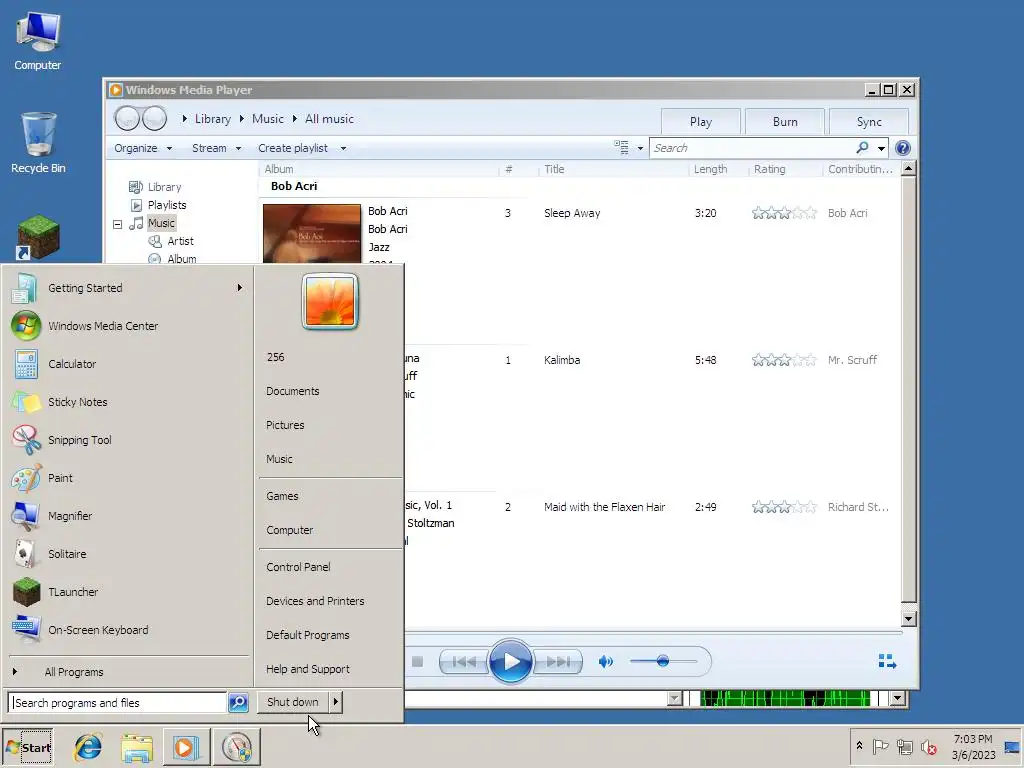Open Windows Explorer folder on taskbar
This screenshot has height=768, width=1024.
tap(136, 748)
